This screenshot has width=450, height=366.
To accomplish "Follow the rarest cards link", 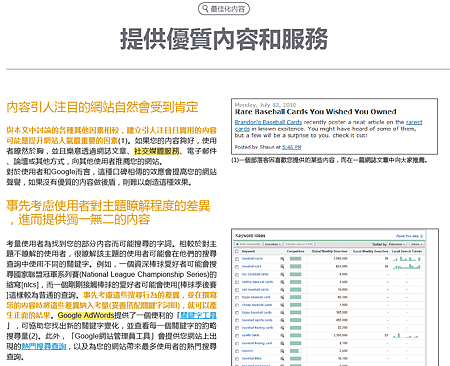I will click(414, 122).
